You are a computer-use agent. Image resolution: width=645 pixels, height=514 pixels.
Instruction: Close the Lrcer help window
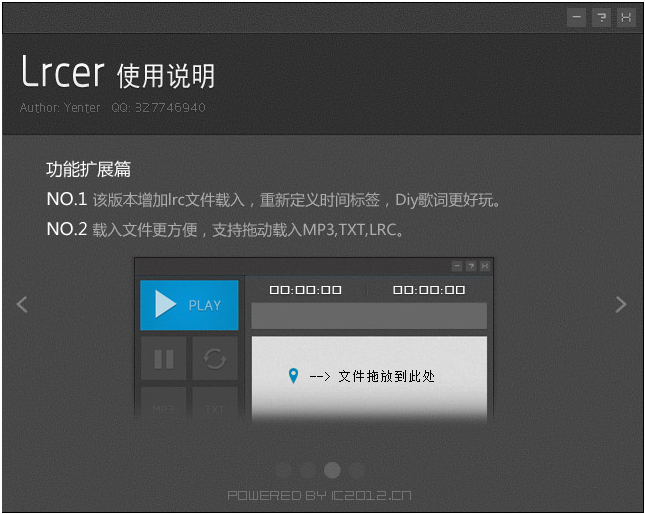pos(626,18)
